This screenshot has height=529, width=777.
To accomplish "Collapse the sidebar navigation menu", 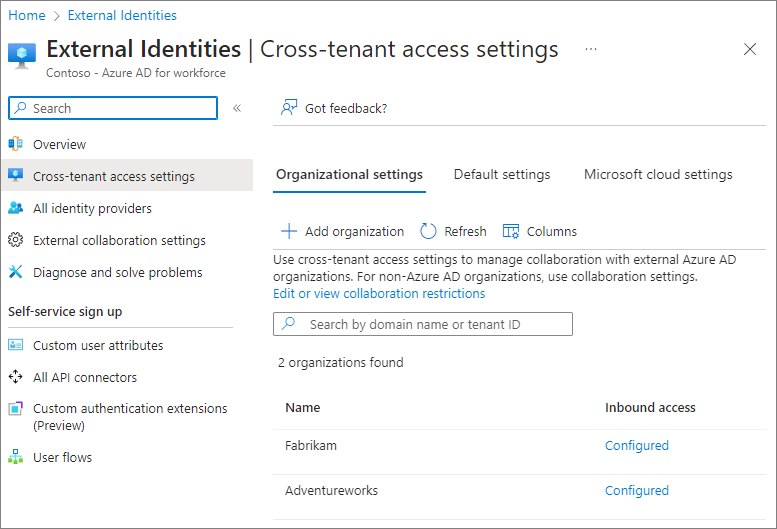I will click(x=237, y=108).
